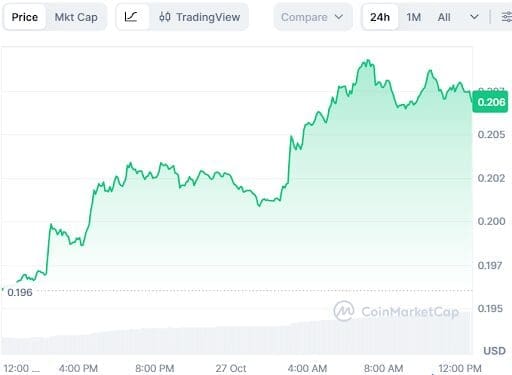The width and height of the screenshot is (512, 375).
Task: Click the TradingView candlestick icon
Action: point(165,17)
